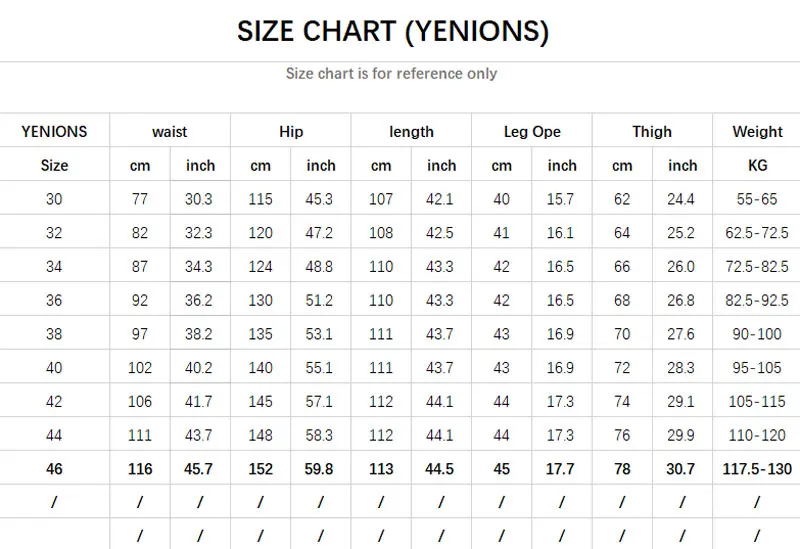Select thigh inch value 29.9
800x549 pixels.
[x=681, y=435]
